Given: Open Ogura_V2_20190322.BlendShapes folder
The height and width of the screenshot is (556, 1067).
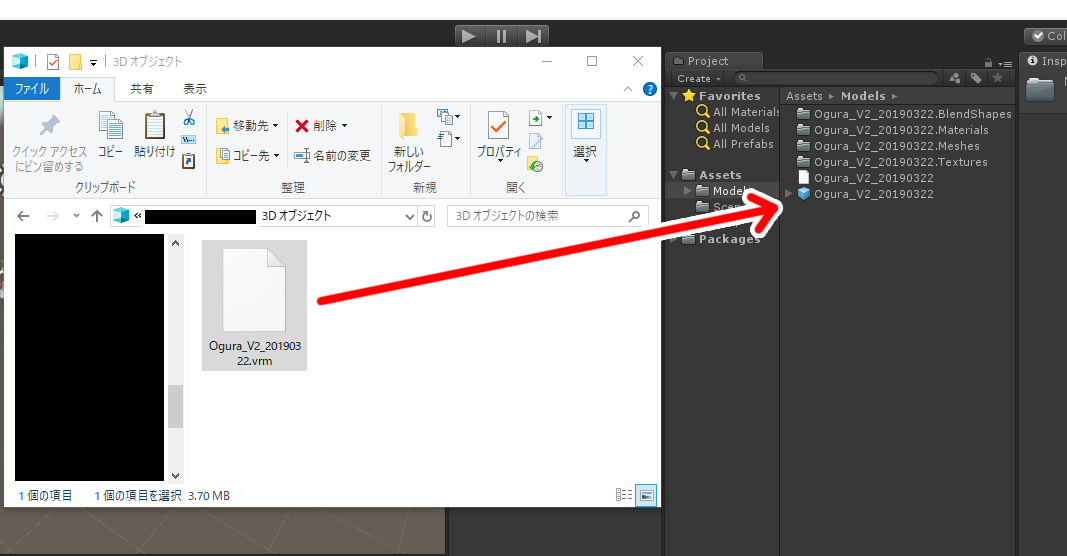Looking at the screenshot, I should click(x=904, y=114).
